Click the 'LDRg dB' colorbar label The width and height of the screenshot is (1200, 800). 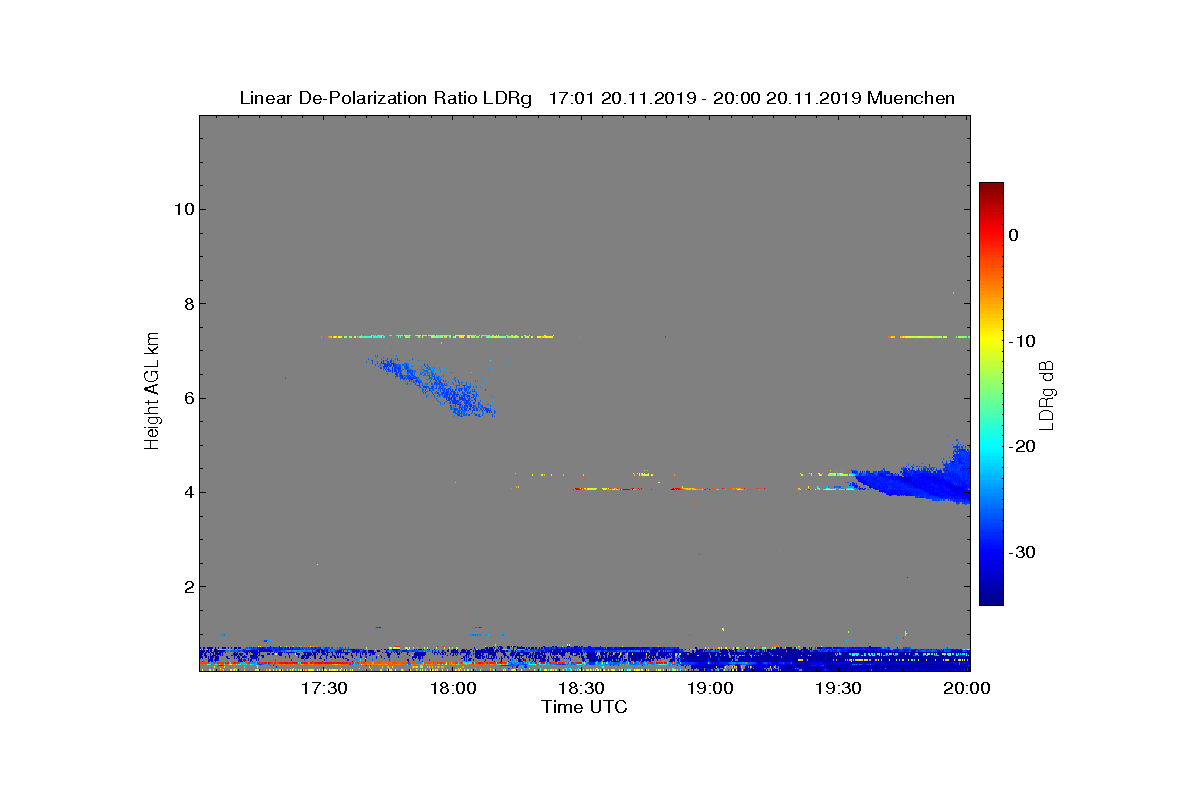[1047, 394]
